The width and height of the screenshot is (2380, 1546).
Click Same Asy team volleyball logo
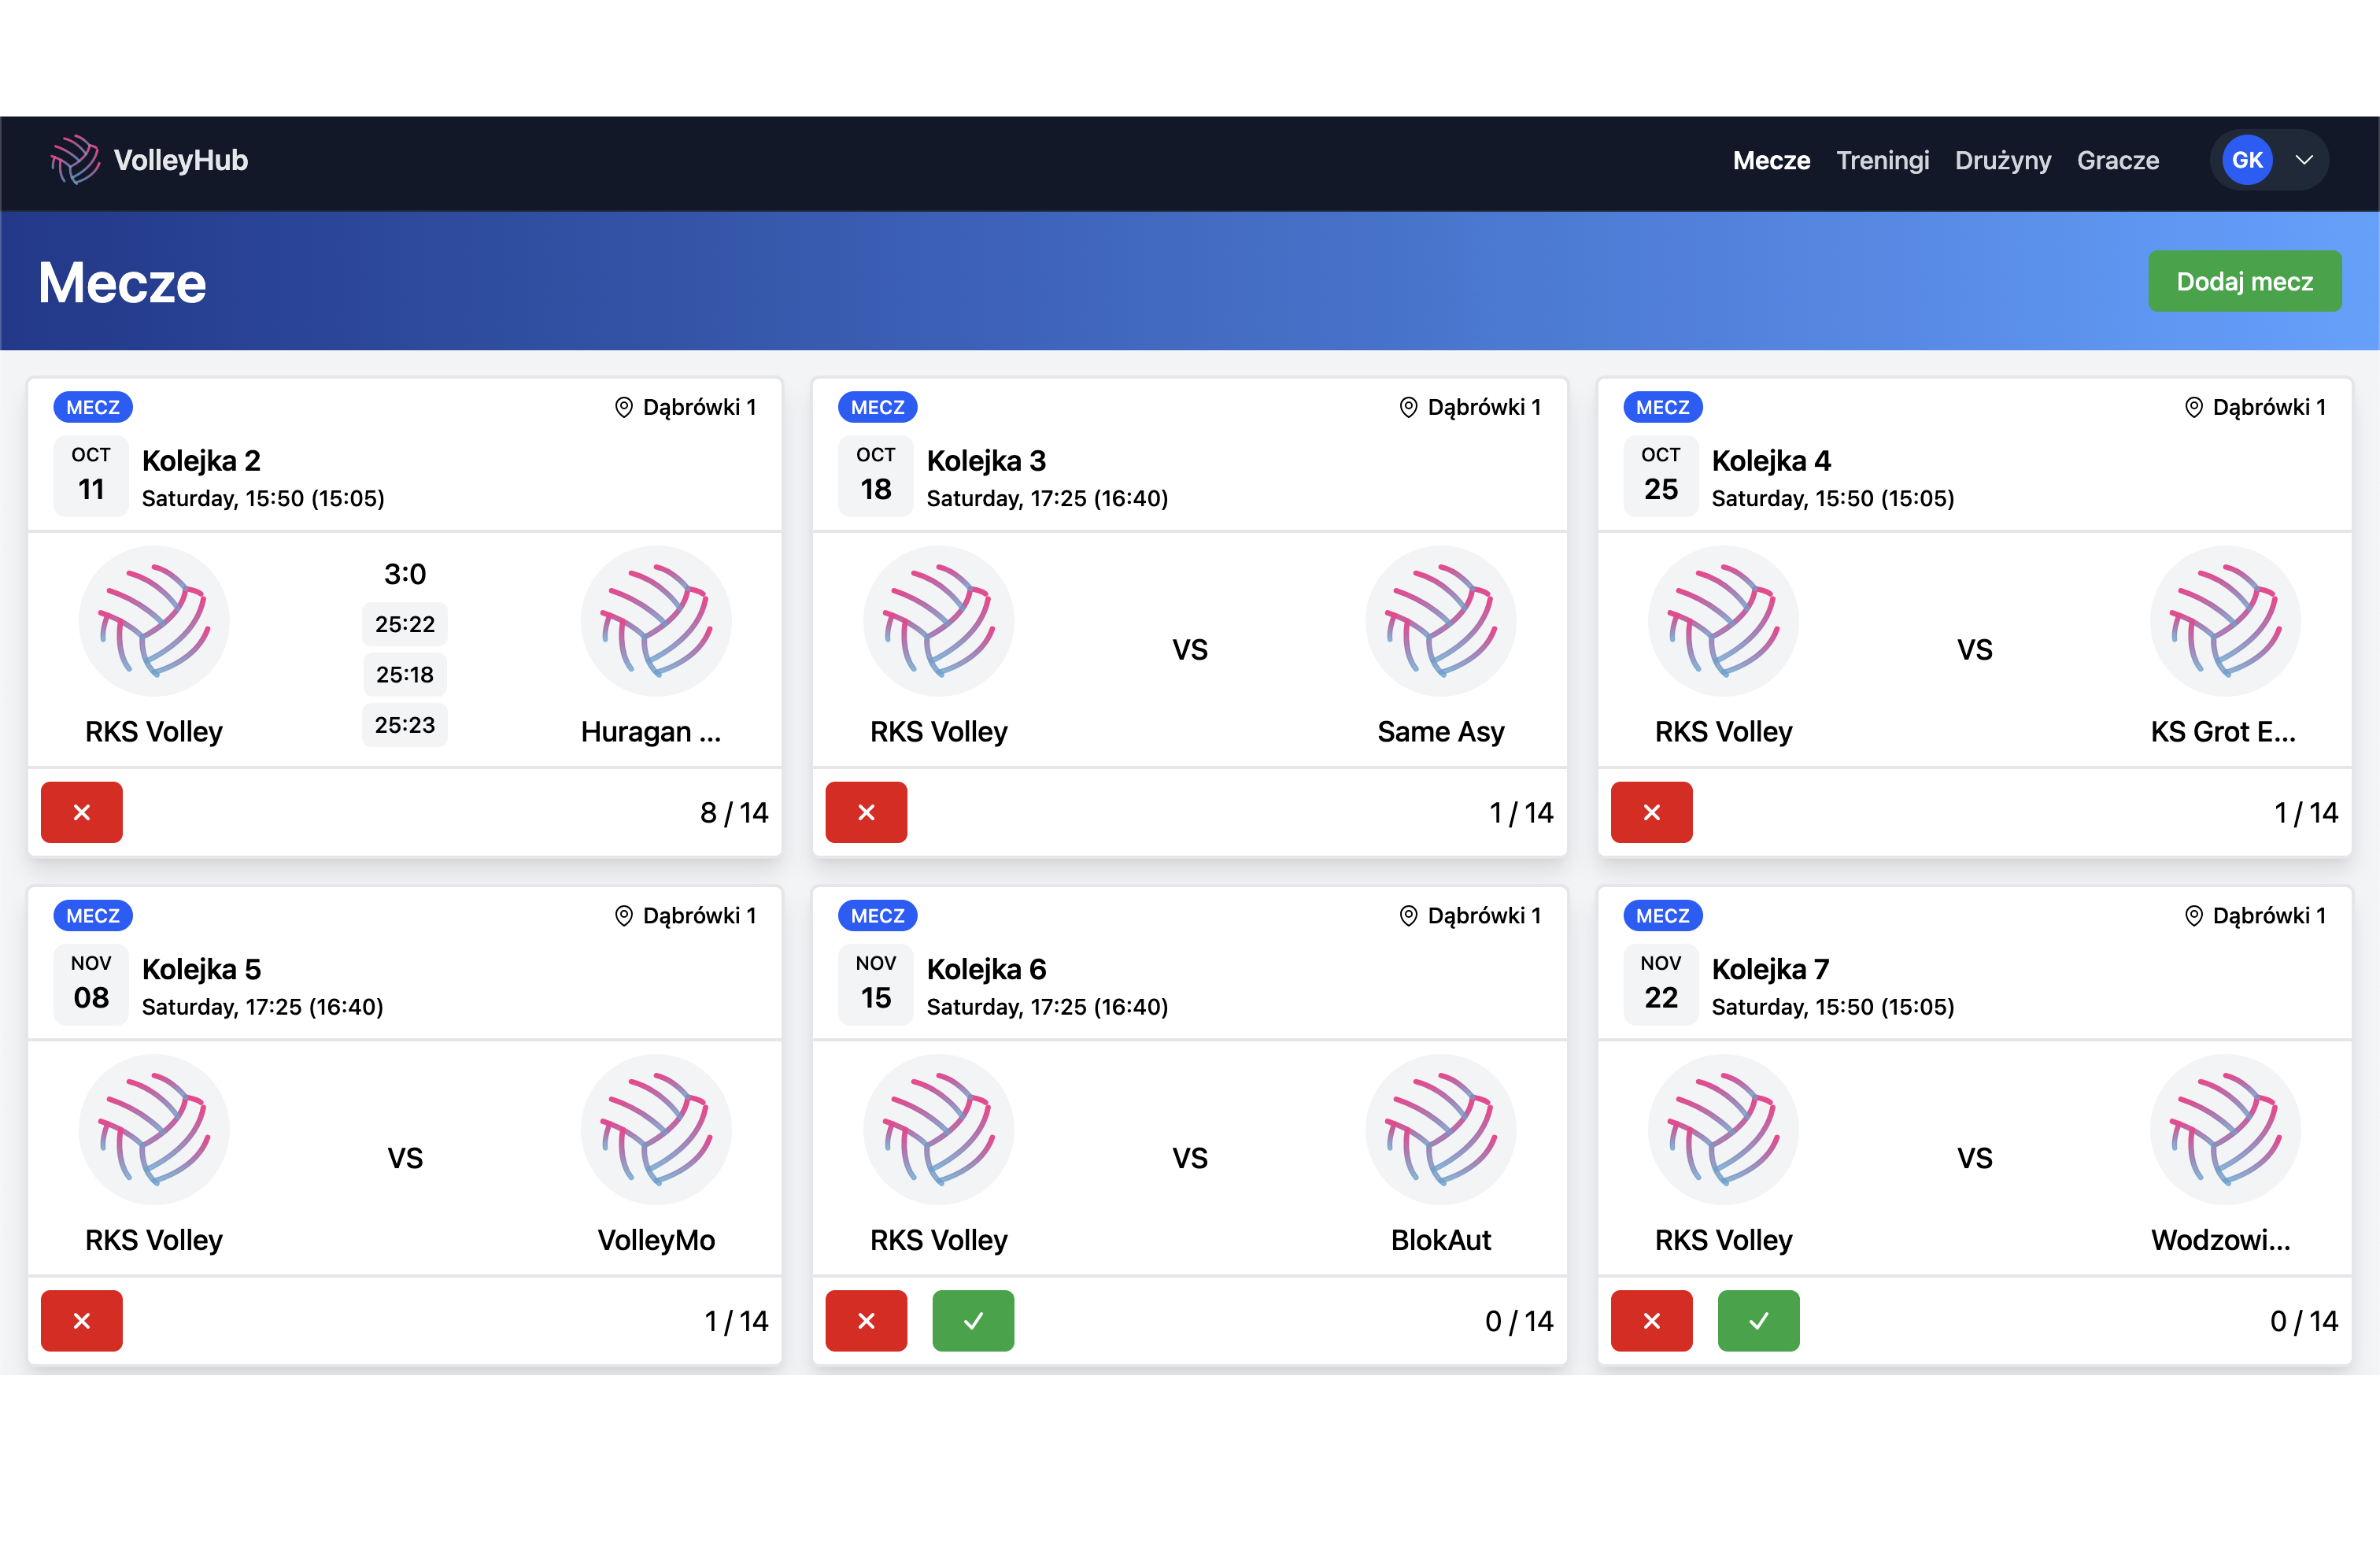point(1440,621)
